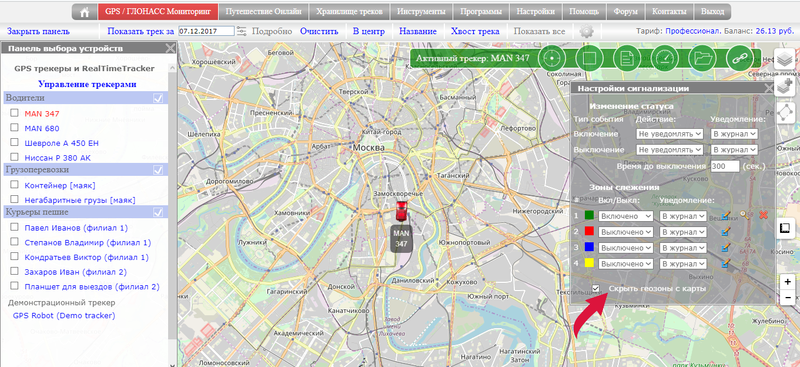Image resolution: width=800 pixels, height=367 pixels.
Task: Click the Хвост трека link
Action: coord(475,32)
